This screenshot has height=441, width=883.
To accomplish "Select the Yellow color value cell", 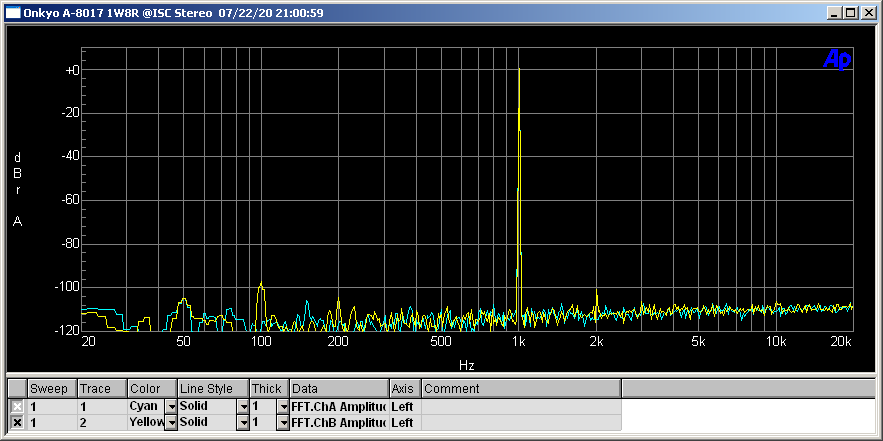I will [146, 422].
